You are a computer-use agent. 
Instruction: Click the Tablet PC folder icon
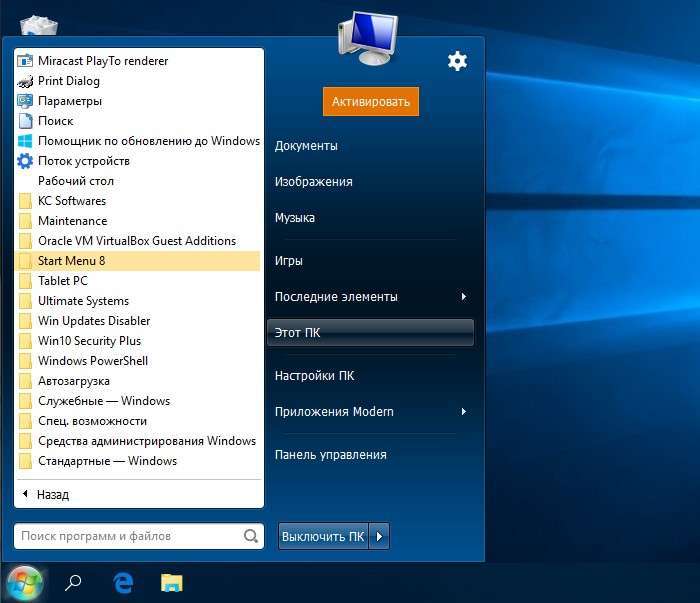pyautogui.click(x=25, y=281)
